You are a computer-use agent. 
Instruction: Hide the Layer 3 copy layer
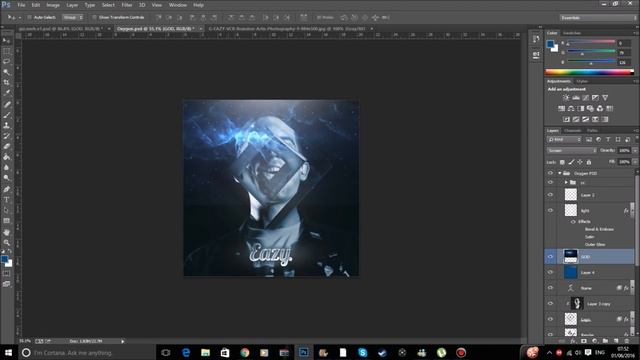tap(550, 303)
